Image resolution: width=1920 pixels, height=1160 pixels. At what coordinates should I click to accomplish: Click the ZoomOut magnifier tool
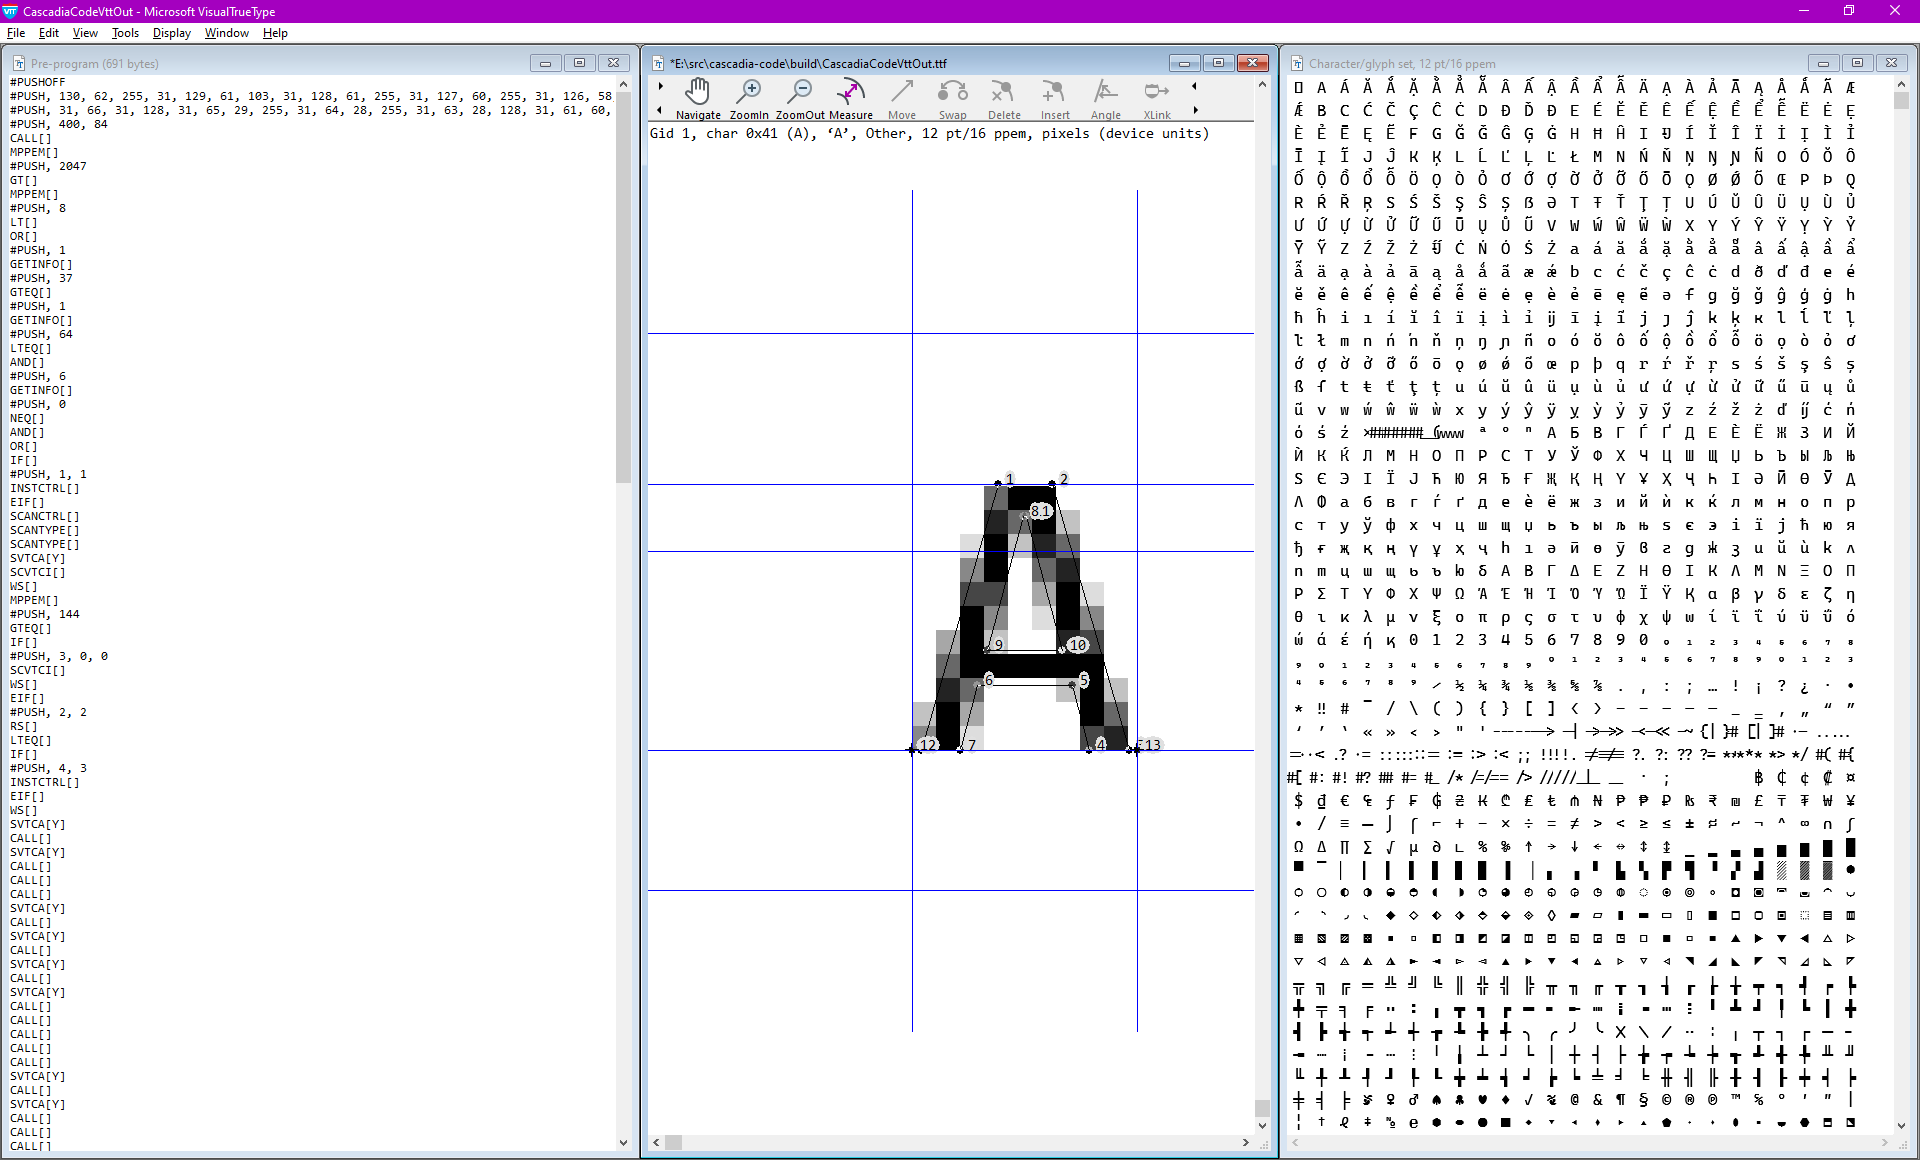tap(800, 99)
